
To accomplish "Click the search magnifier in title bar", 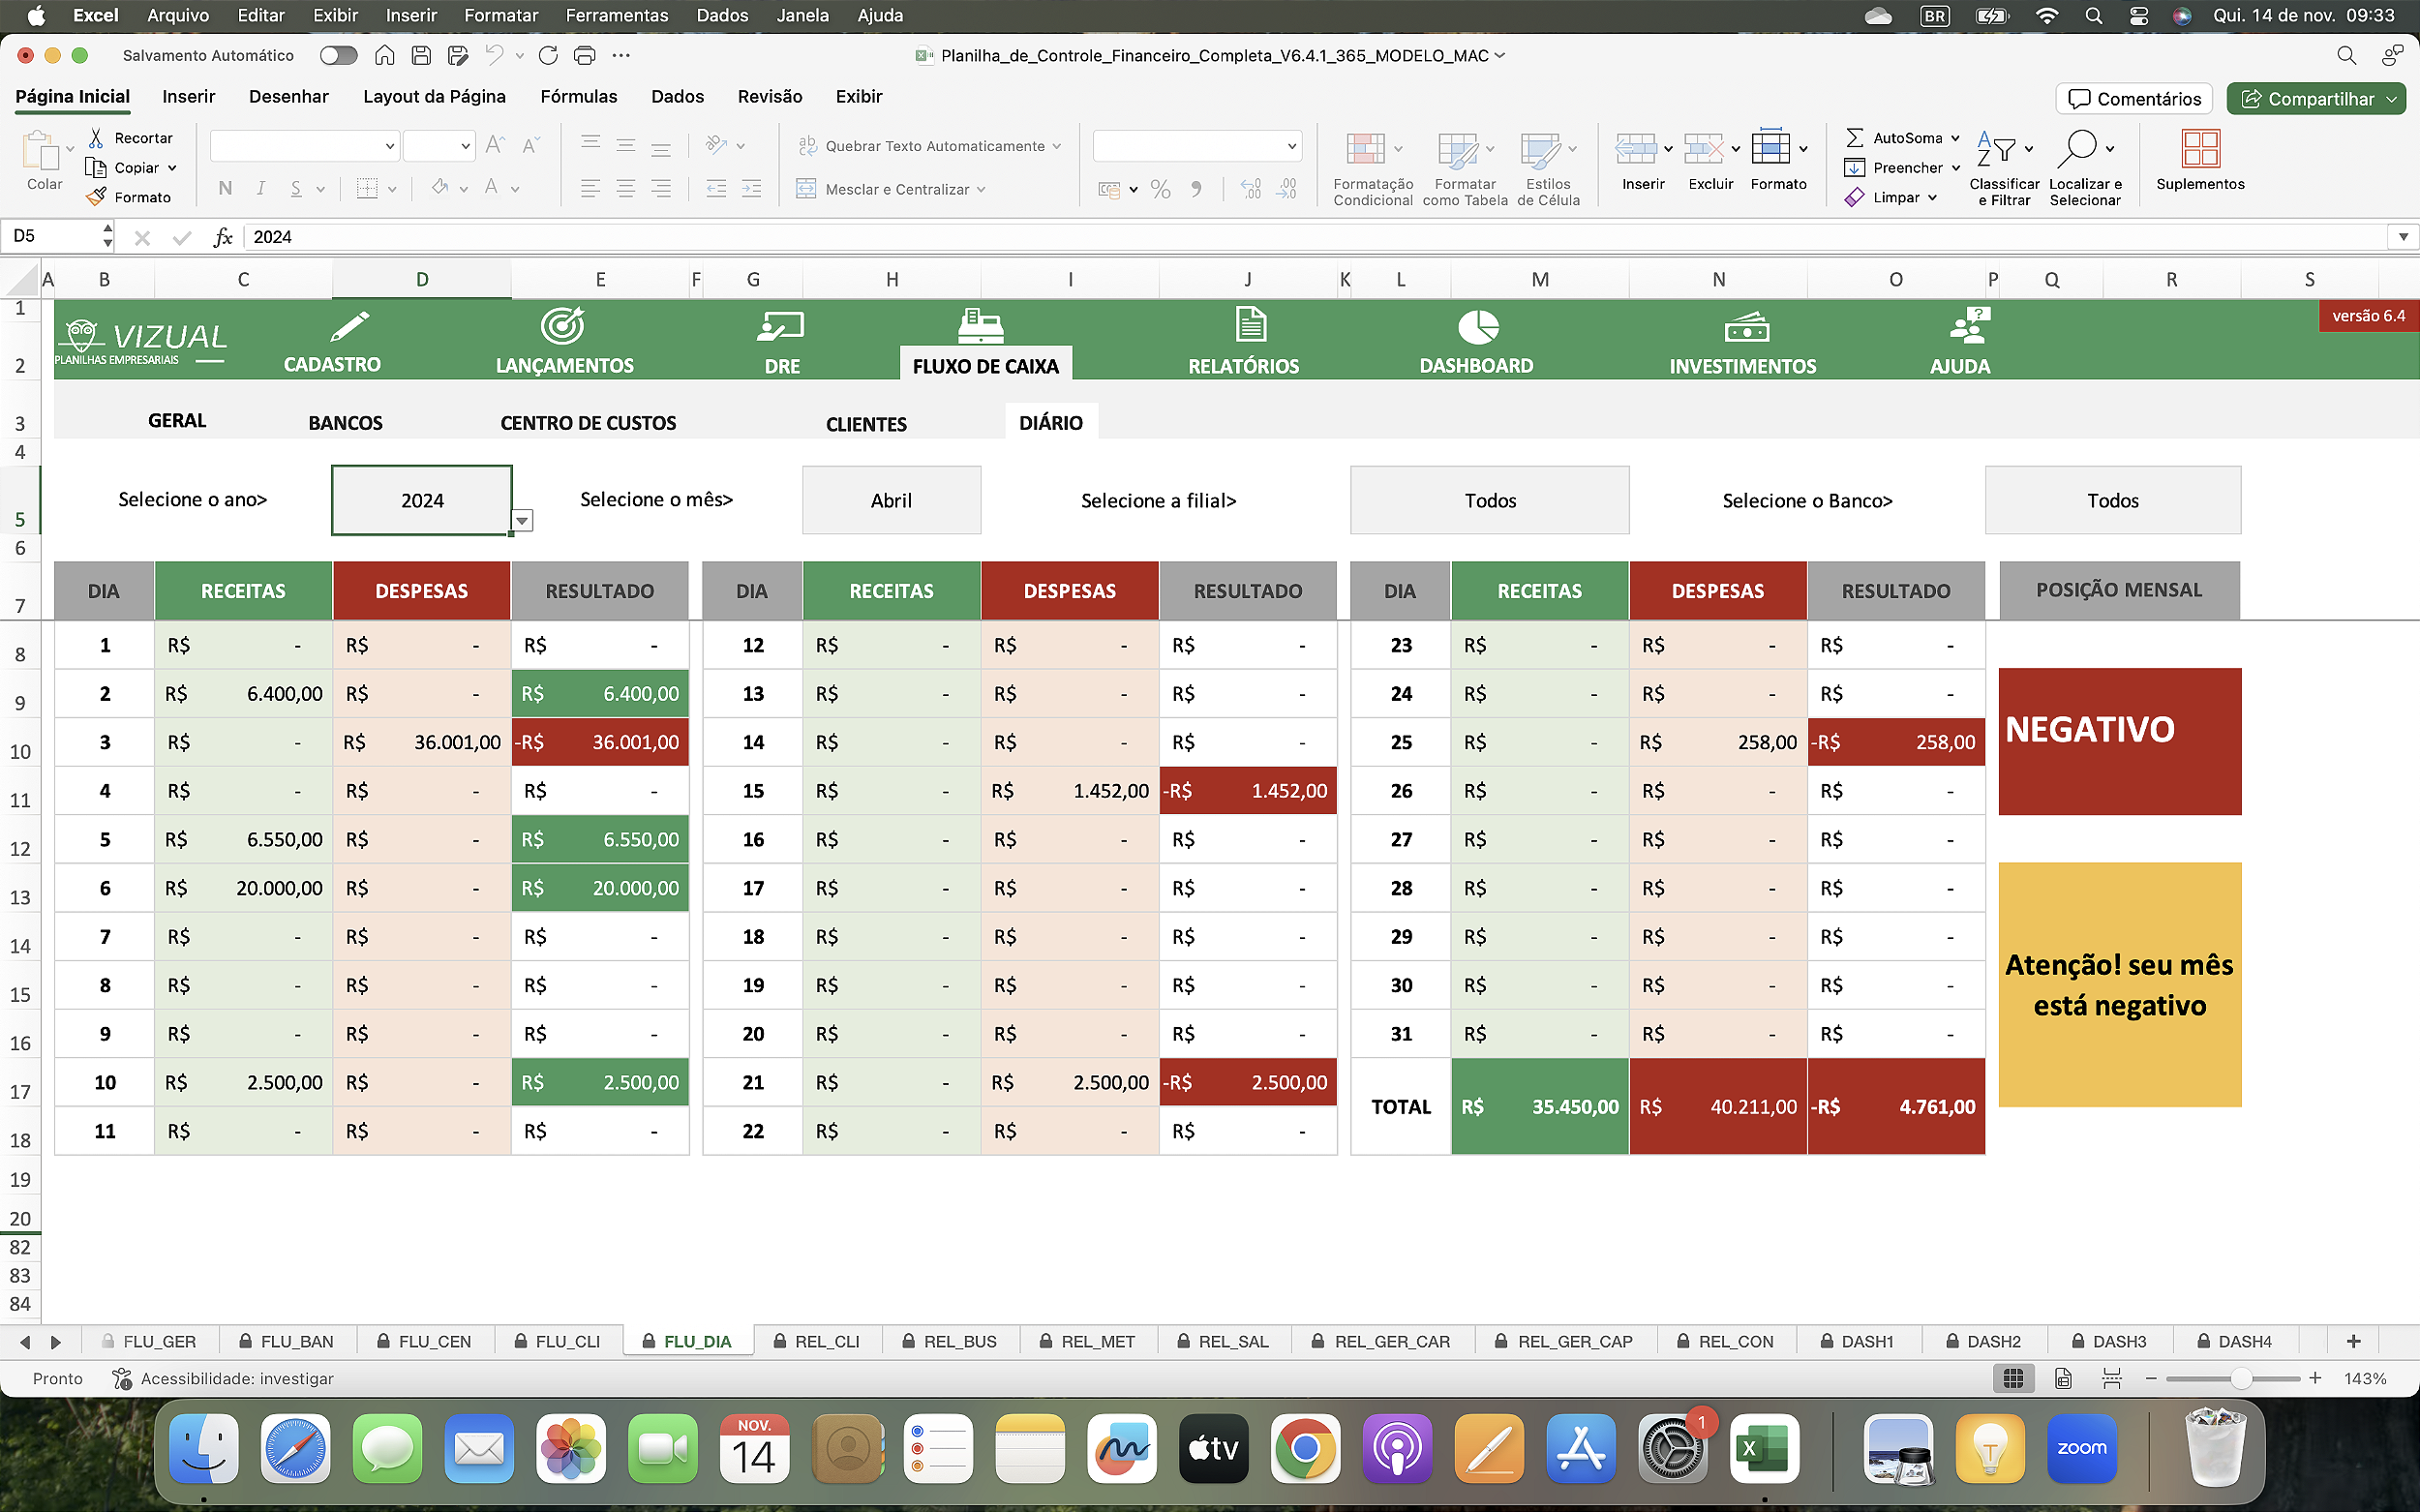I will coord(2346,55).
